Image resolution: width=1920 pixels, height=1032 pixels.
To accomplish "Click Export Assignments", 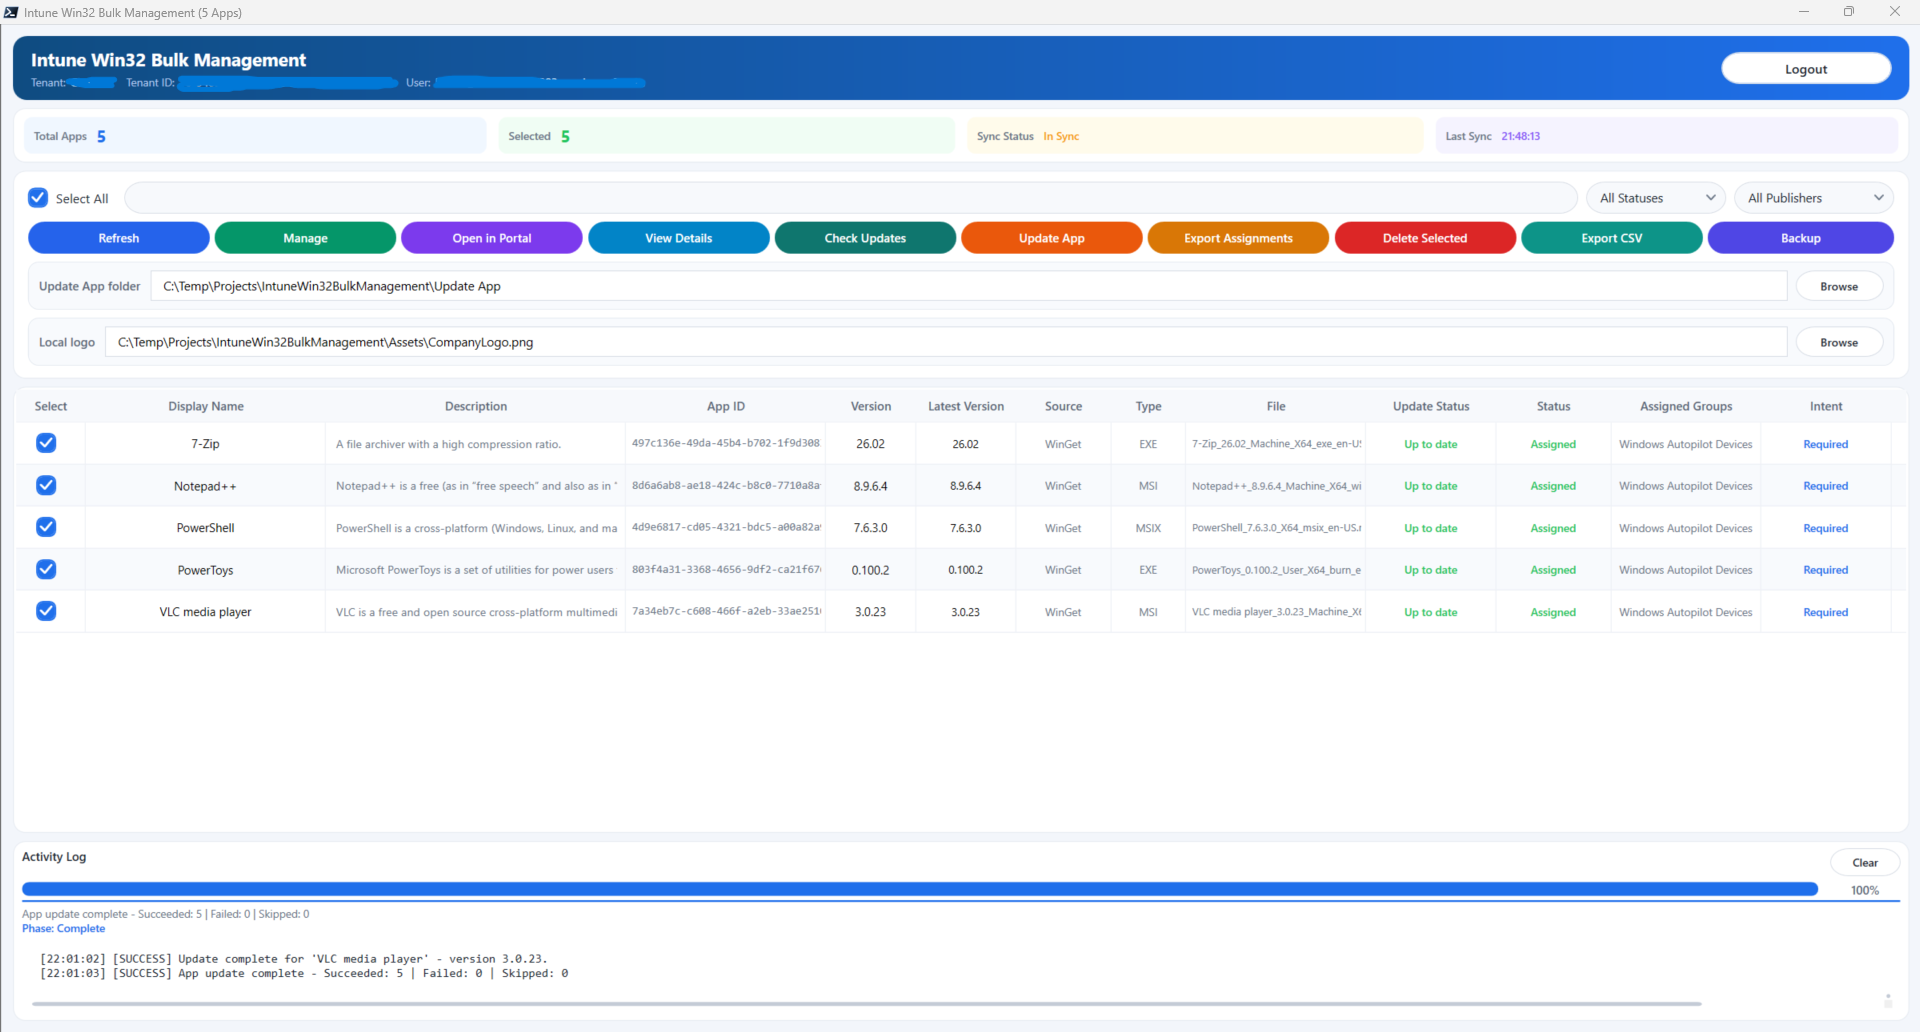I will tap(1238, 238).
